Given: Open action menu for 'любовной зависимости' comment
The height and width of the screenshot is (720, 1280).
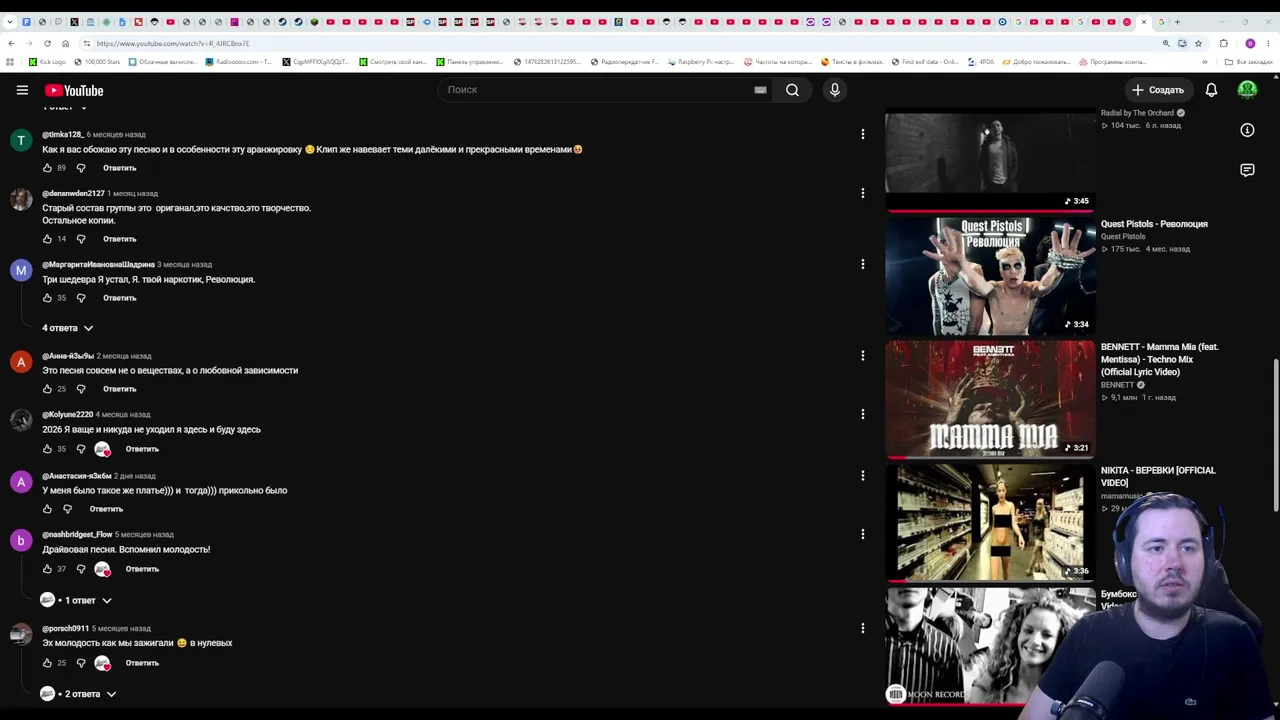Looking at the screenshot, I should click(x=863, y=355).
